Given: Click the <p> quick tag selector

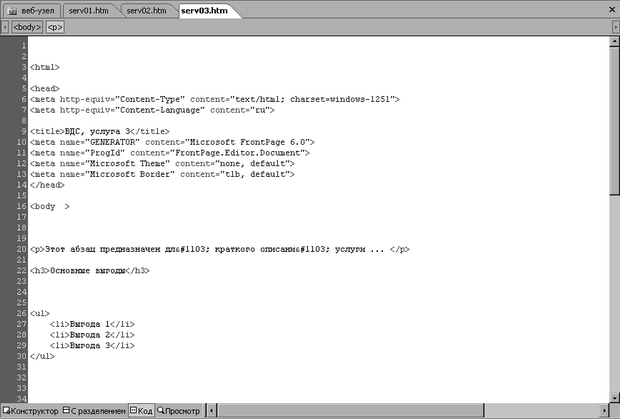Looking at the screenshot, I should [55, 27].
